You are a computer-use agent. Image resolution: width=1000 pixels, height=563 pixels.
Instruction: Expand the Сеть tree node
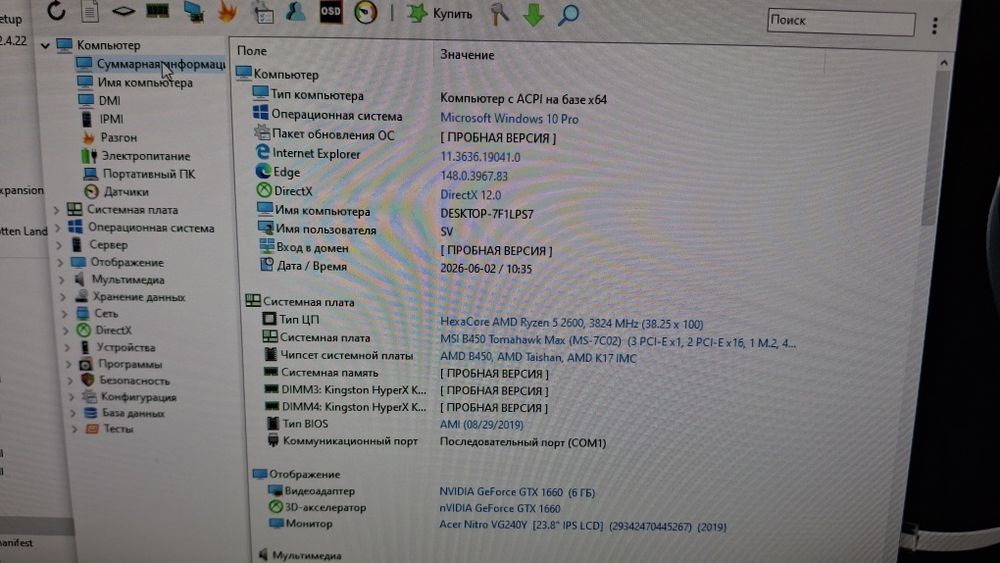coord(65,314)
